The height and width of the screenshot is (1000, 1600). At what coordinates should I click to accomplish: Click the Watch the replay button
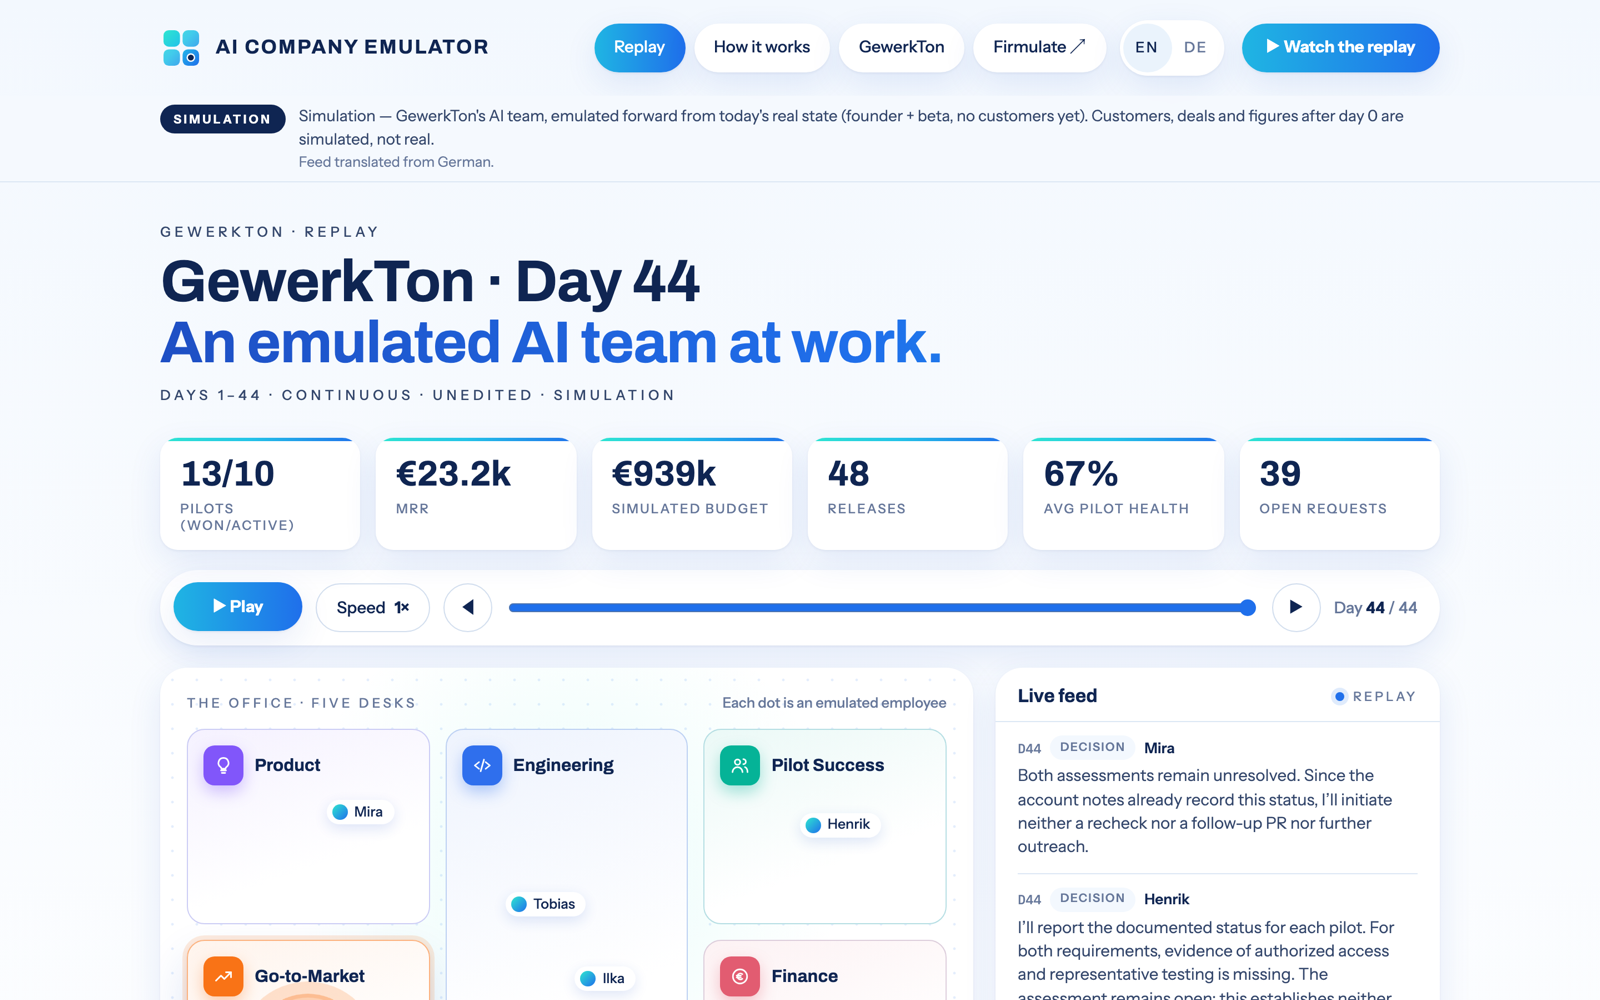pos(1340,47)
